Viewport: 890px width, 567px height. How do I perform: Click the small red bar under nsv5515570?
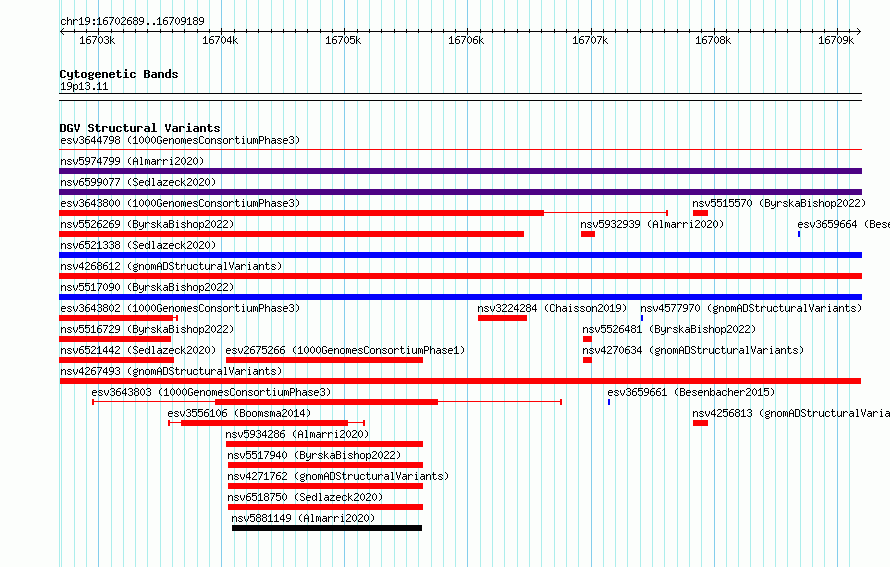(700, 213)
